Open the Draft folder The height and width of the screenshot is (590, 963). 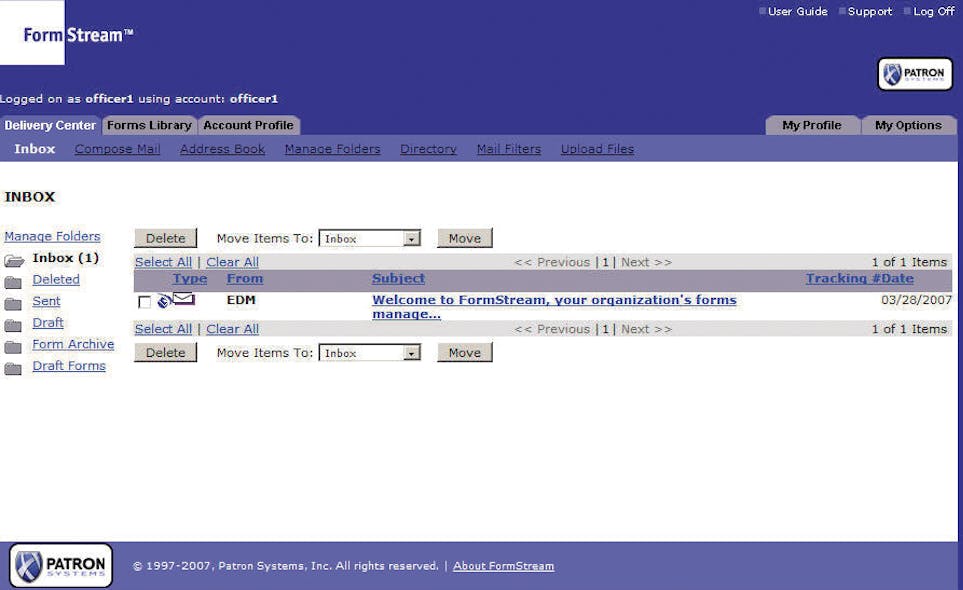click(x=48, y=322)
